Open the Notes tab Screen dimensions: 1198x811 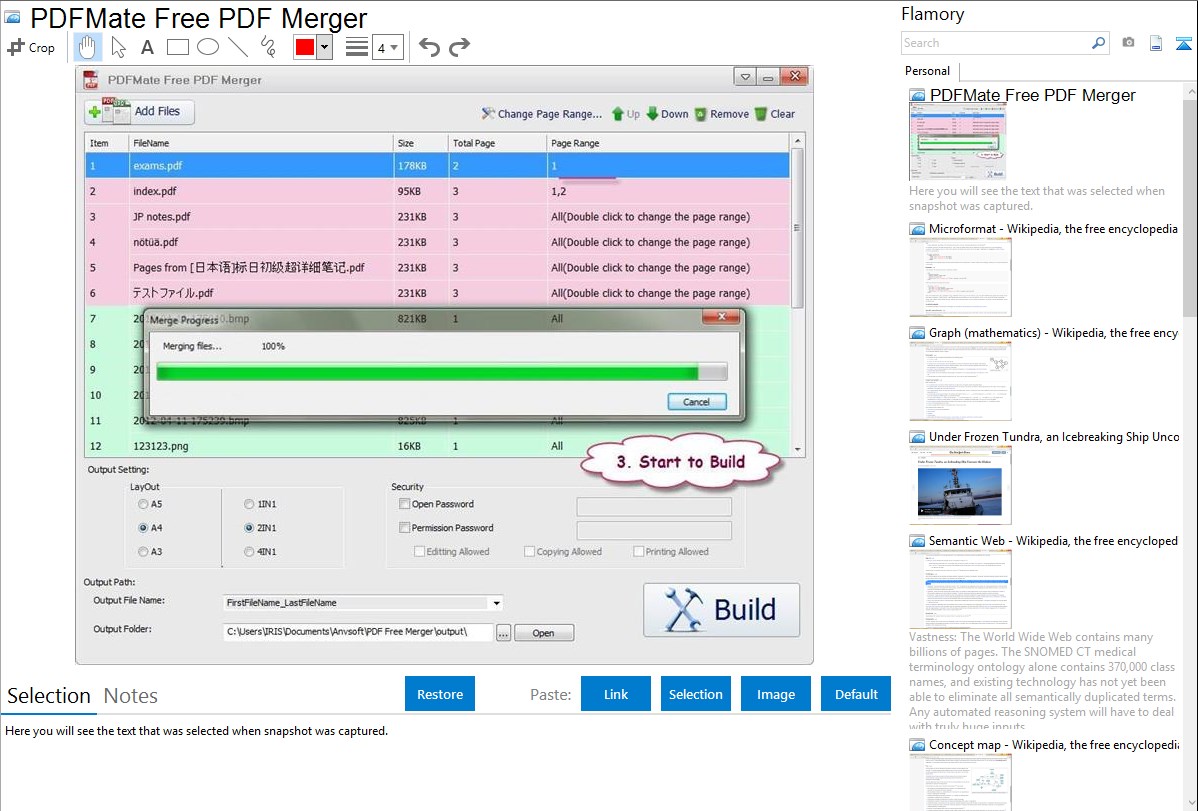[131, 696]
